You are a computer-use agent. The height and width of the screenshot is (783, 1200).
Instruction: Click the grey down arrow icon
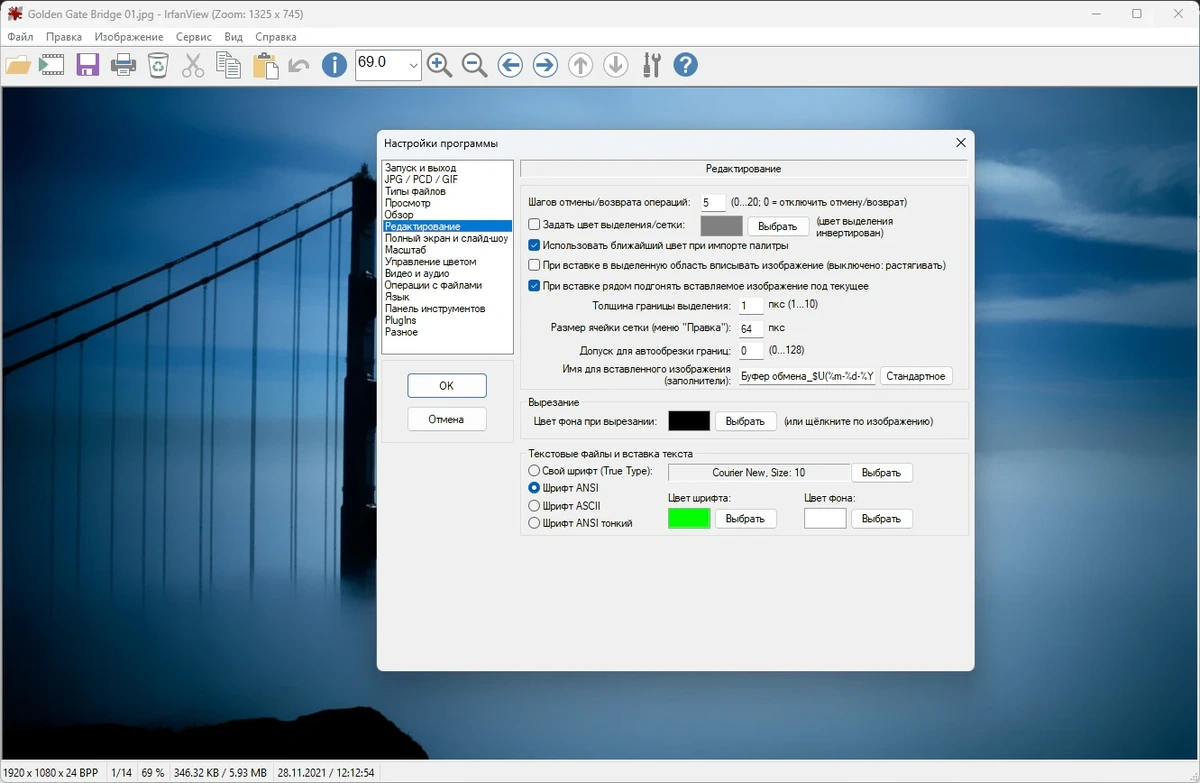coord(616,66)
